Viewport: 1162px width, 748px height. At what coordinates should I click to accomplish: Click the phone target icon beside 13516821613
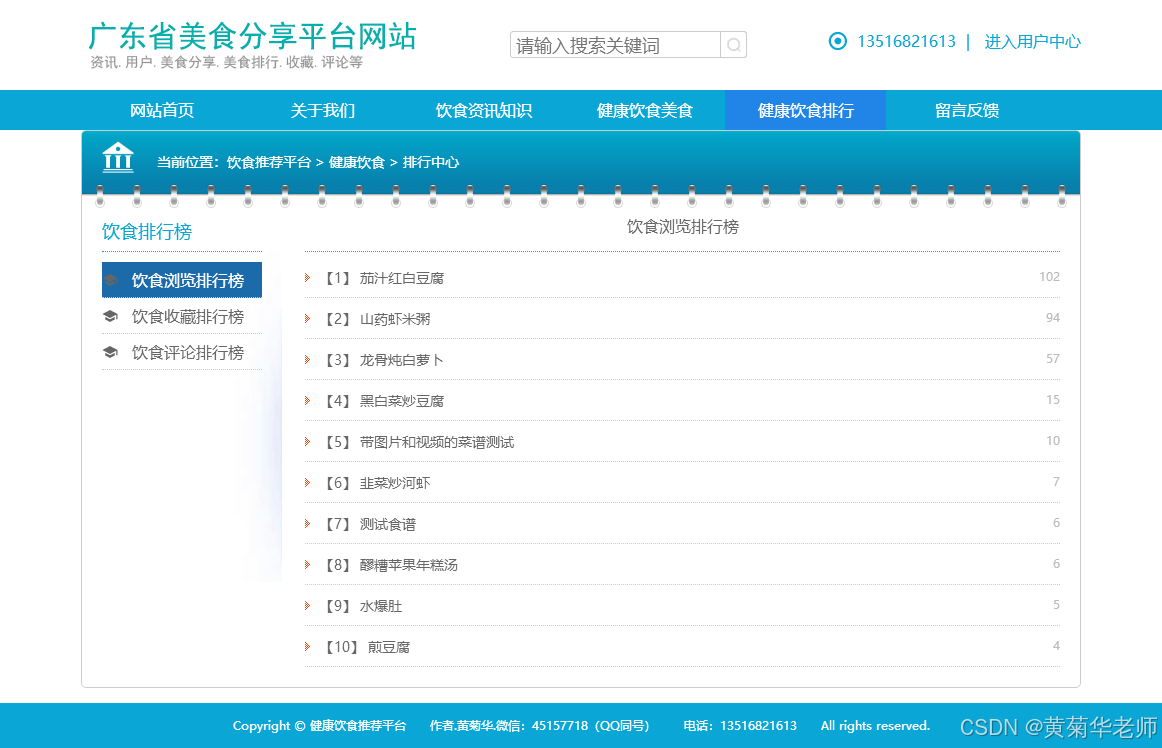tap(837, 41)
